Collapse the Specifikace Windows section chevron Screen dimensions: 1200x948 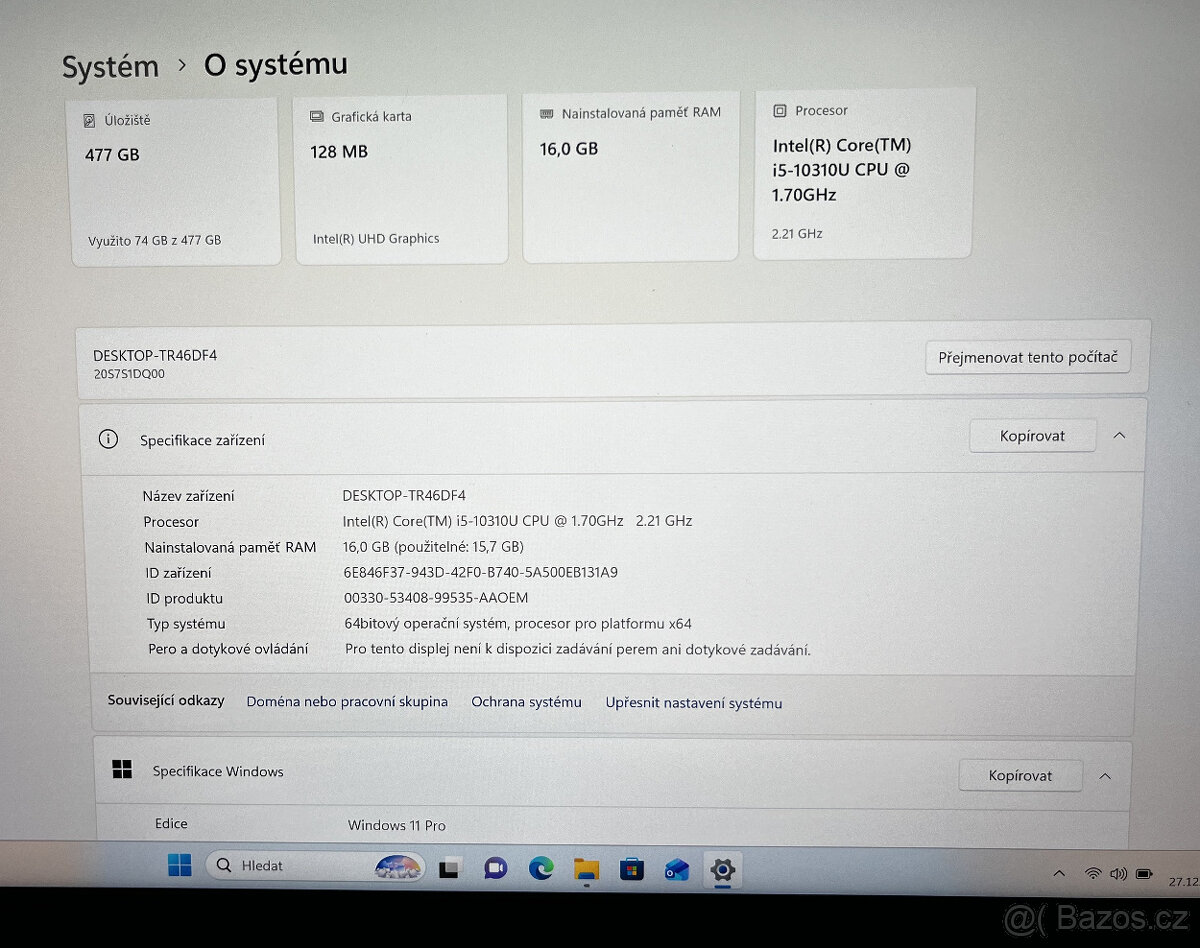point(1105,774)
